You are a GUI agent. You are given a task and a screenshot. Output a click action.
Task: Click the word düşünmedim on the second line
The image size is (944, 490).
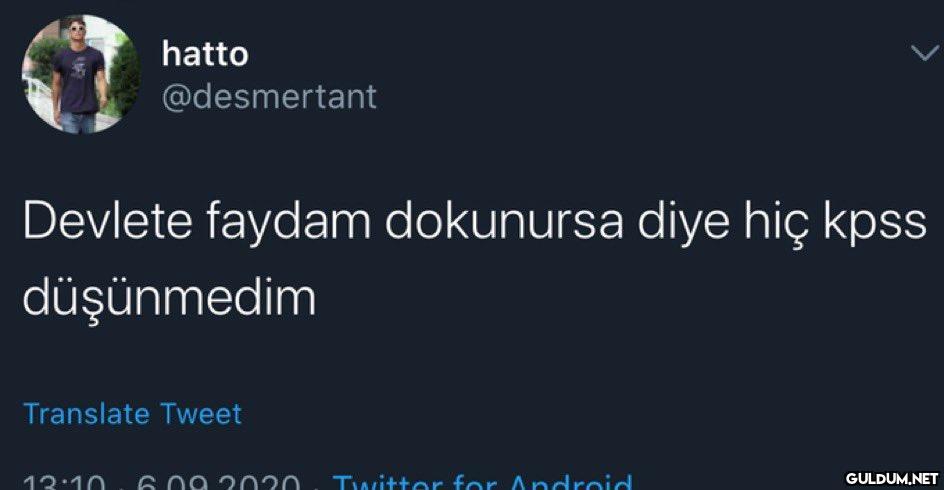click(169, 299)
